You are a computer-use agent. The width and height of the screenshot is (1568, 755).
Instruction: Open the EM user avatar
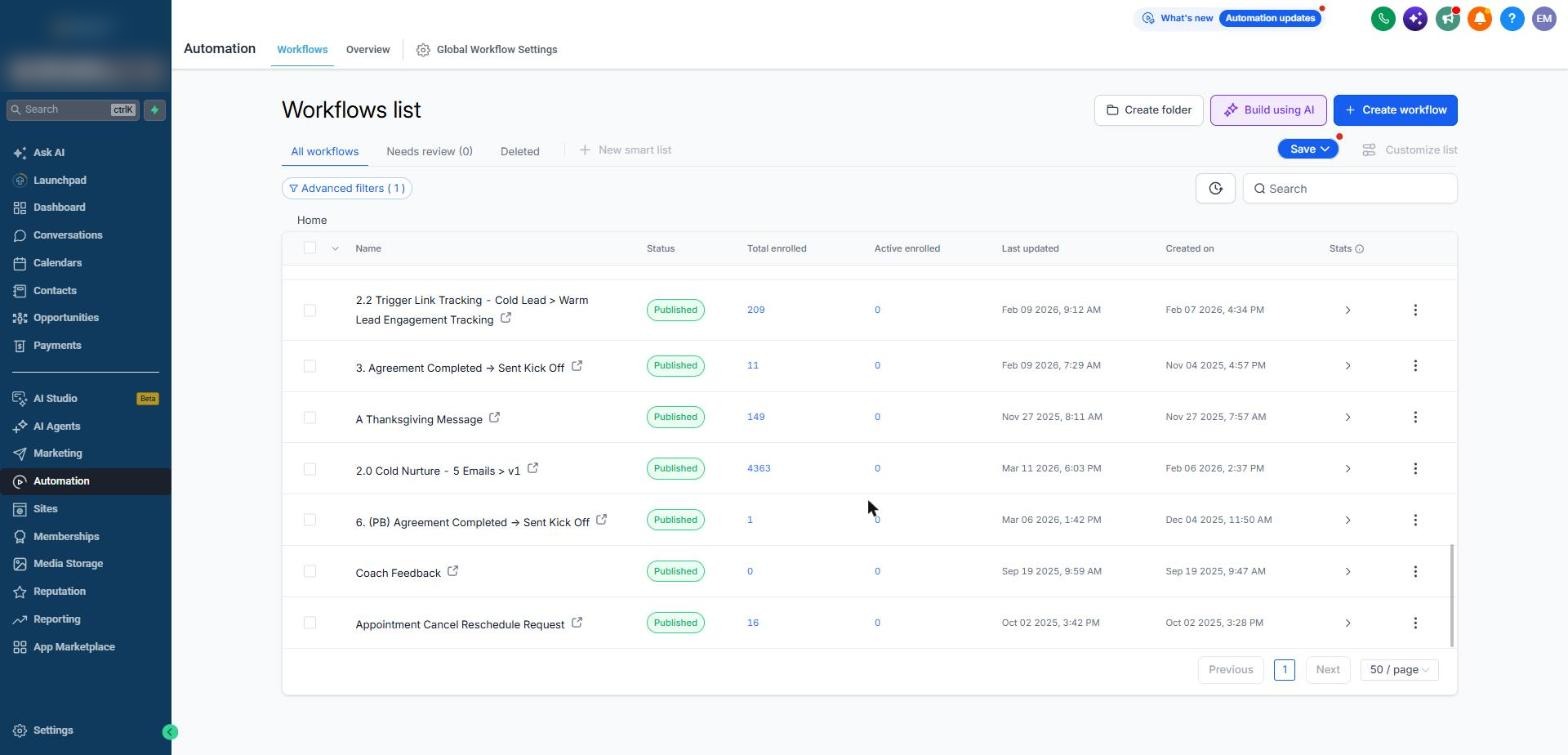[1544, 18]
